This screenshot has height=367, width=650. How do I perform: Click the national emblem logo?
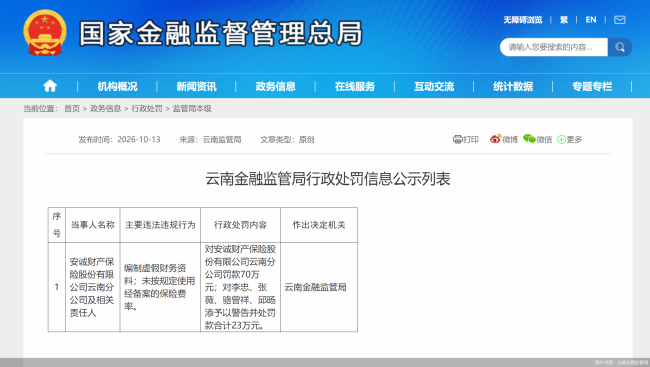coord(45,32)
